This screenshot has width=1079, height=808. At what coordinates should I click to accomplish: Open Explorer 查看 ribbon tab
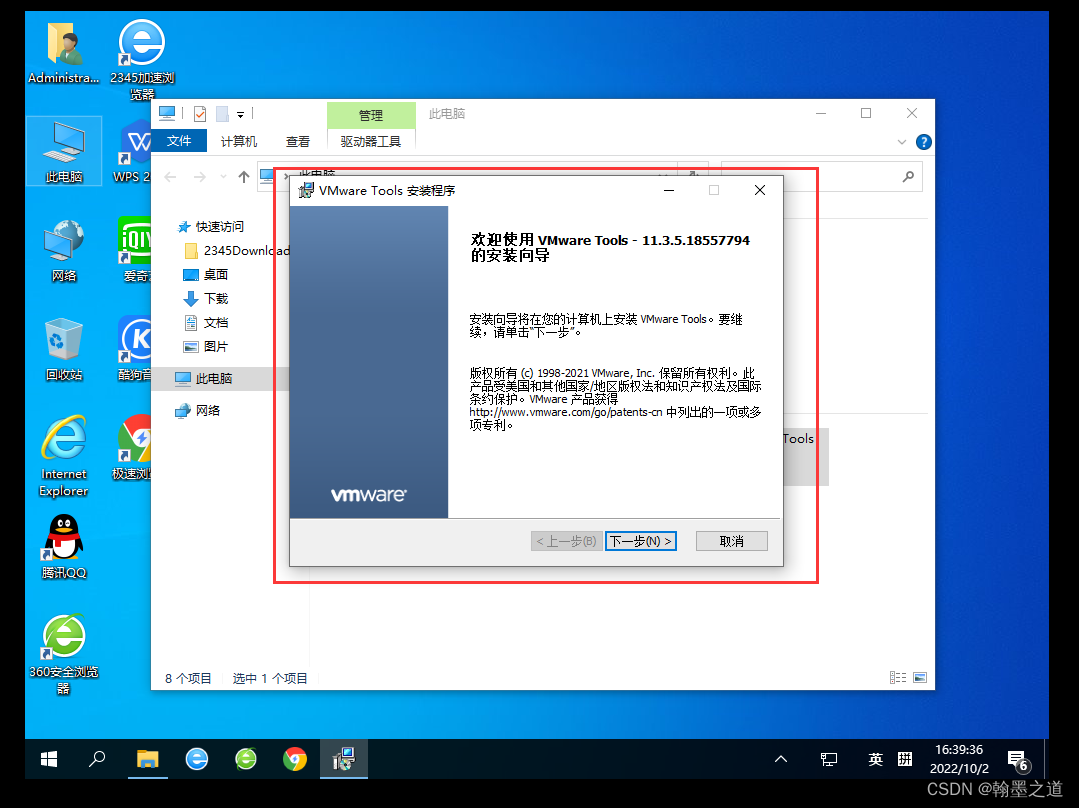coord(298,141)
